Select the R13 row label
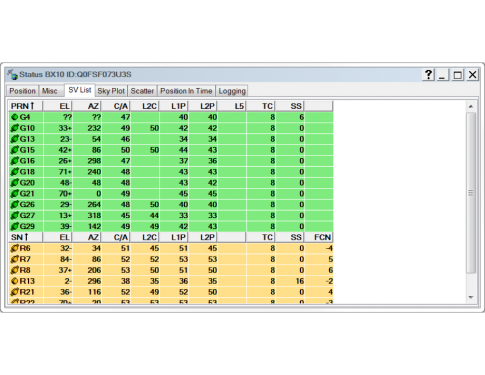This screenshot has height=375, width=485. 27,281
